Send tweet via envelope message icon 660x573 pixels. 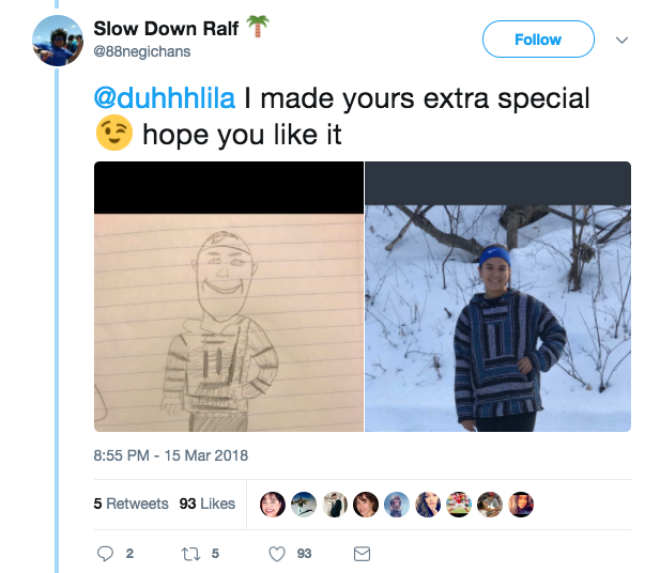click(362, 554)
